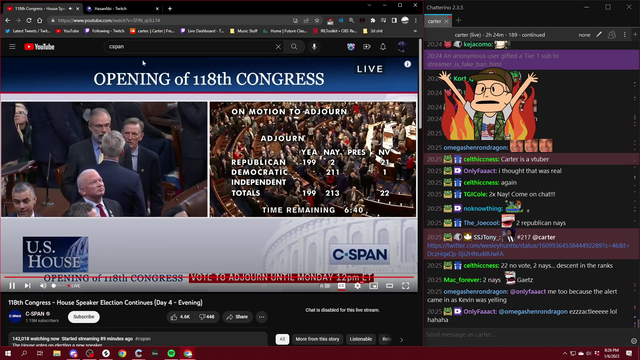This screenshot has height=360, width=640.
Task: Open the 'Music Stuff' bookmark folder
Action: coord(244,31)
